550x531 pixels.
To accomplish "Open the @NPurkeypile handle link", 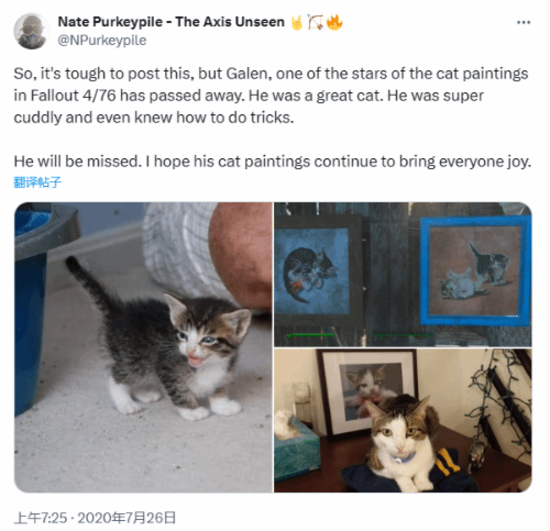I will click(102, 40).
